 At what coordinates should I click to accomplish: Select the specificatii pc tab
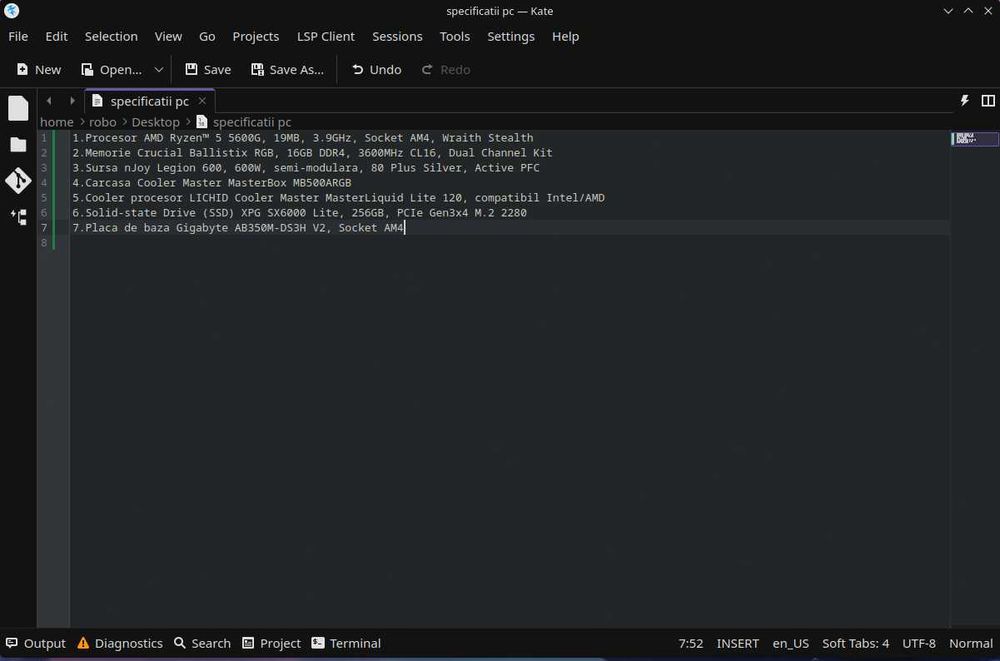click(149, 101)
